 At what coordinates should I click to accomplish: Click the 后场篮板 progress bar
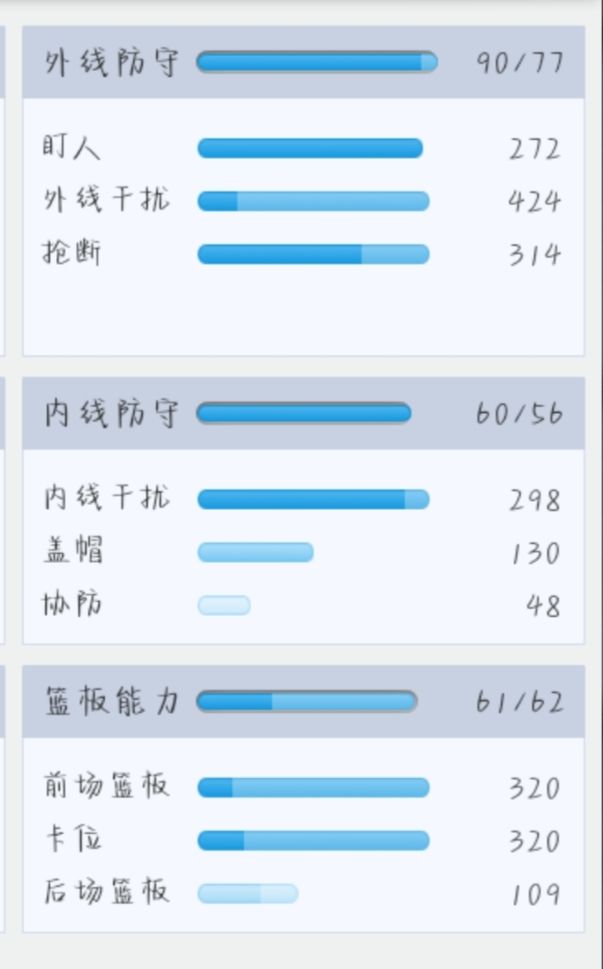tap(248, 893)
